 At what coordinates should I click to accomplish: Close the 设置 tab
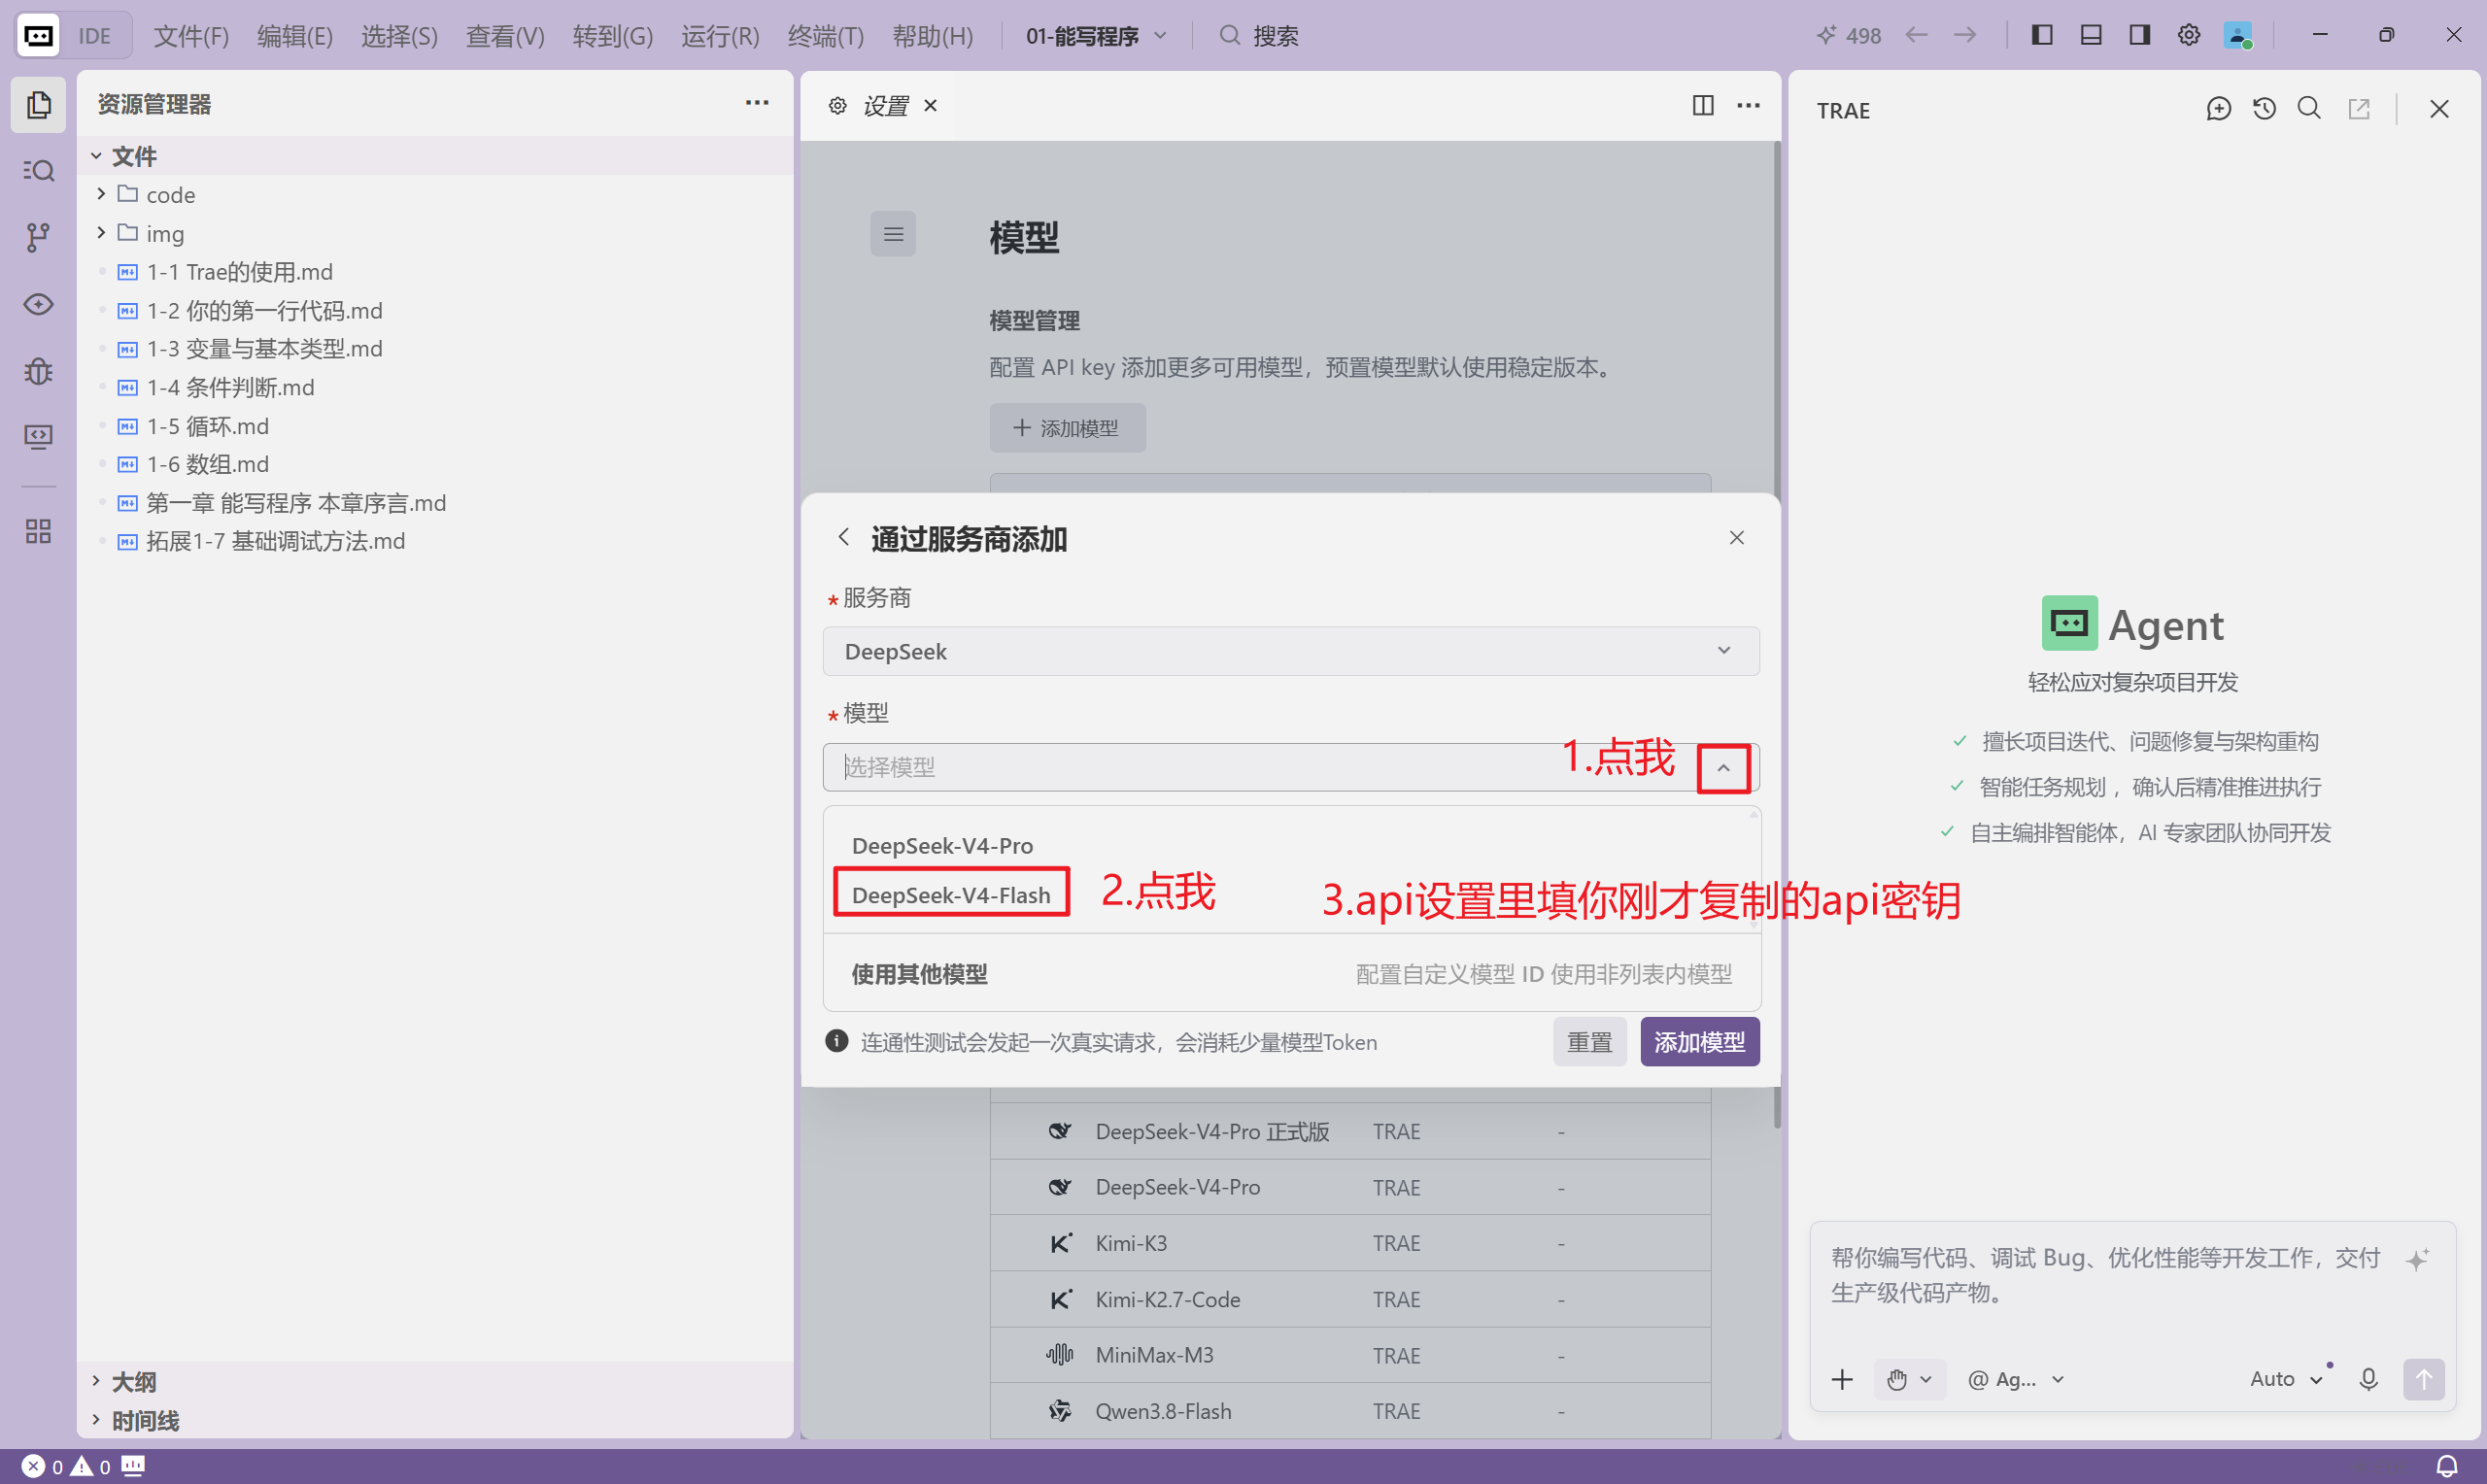point(930,105)
